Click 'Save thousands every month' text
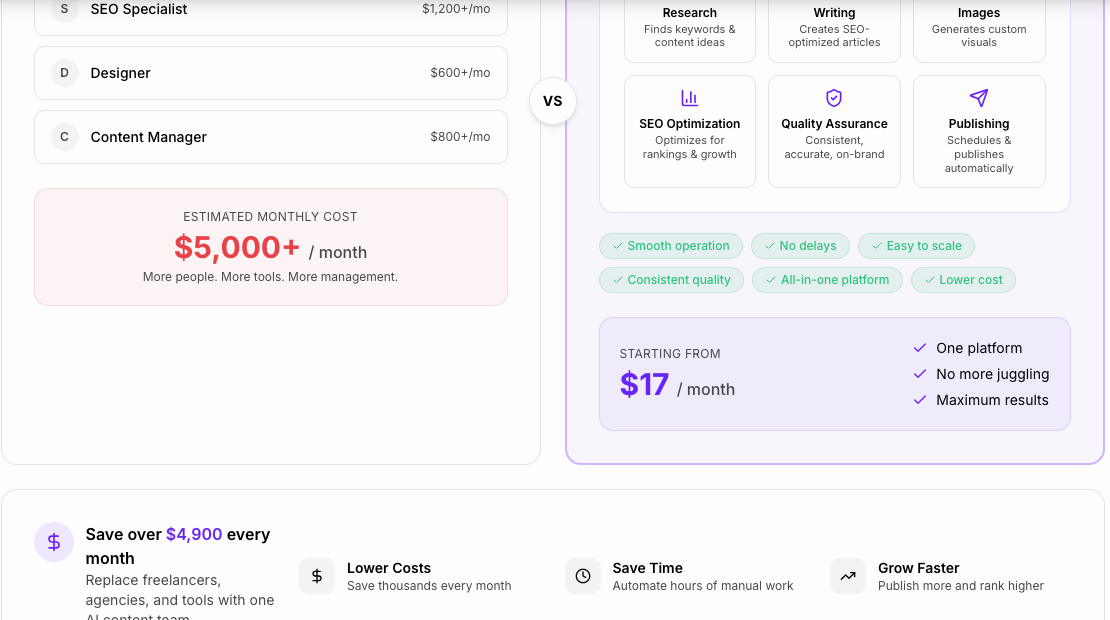This screenshot has height=620, width=1110. tap(429, 586)
